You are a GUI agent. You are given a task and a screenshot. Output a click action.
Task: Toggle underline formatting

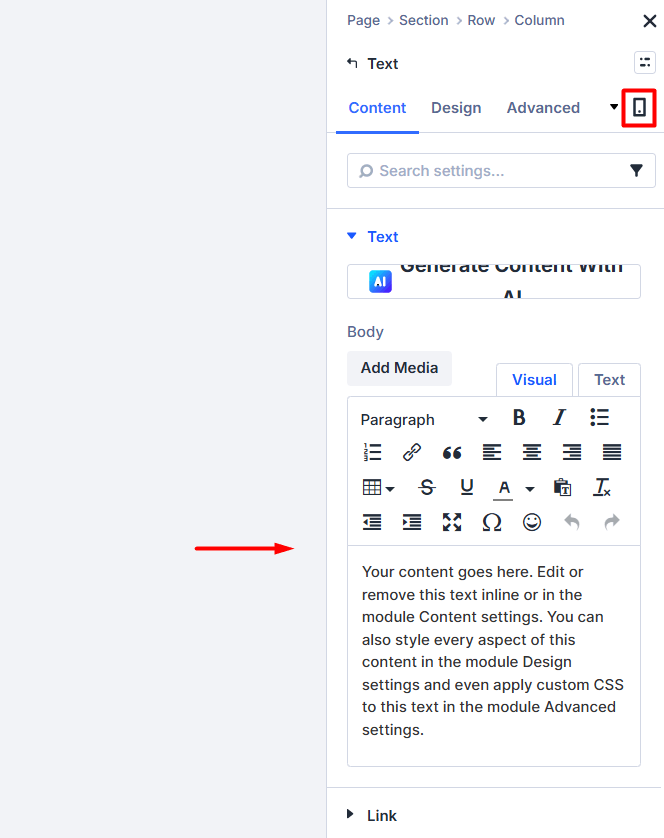pyautogui.click(x=467, y=487)
